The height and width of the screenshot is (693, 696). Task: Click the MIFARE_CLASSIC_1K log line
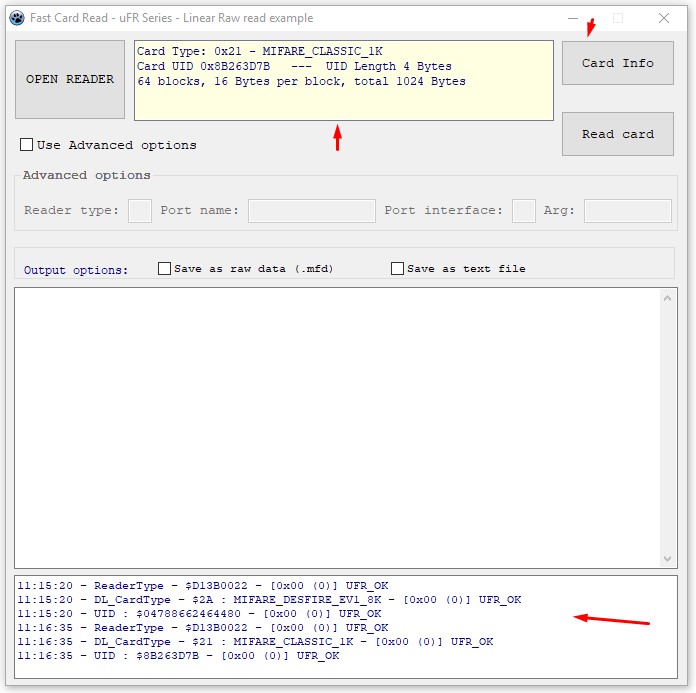click(255, 642)
